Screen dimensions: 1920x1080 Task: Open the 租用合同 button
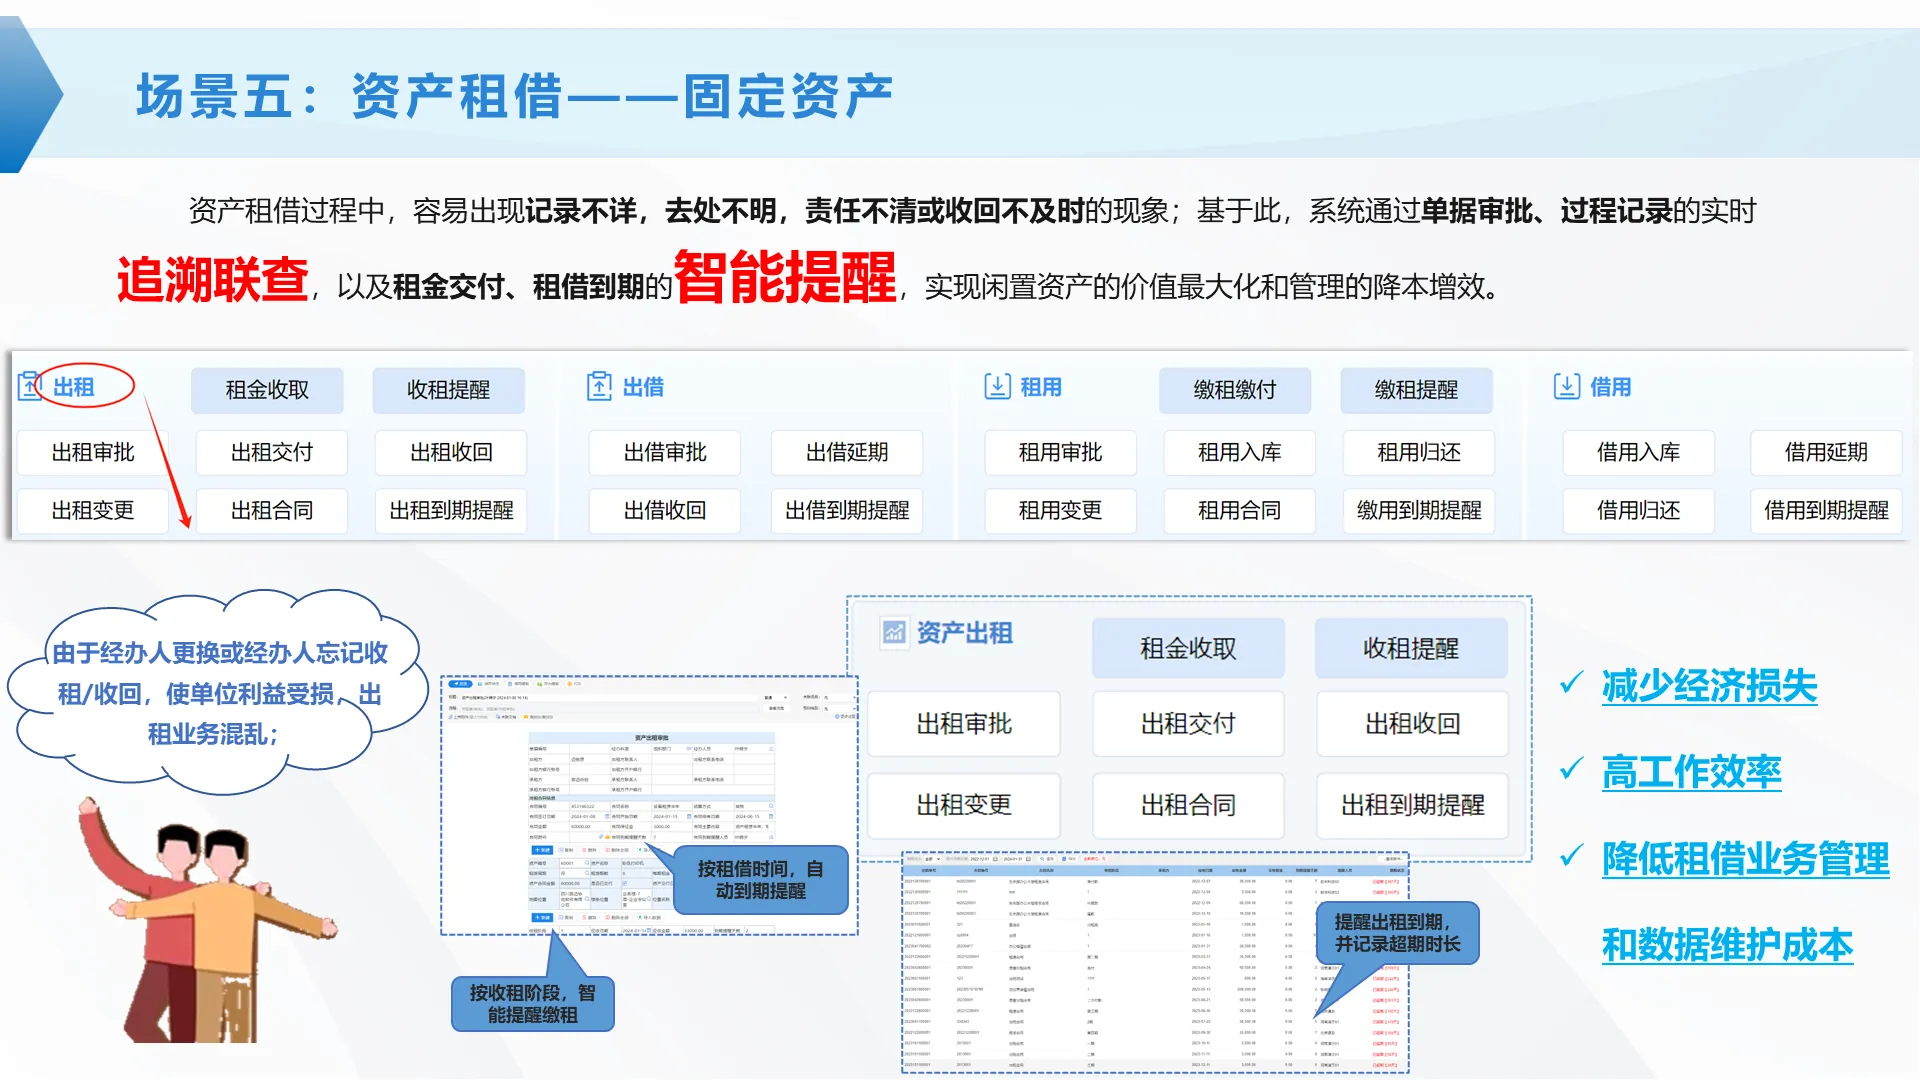1239,511
